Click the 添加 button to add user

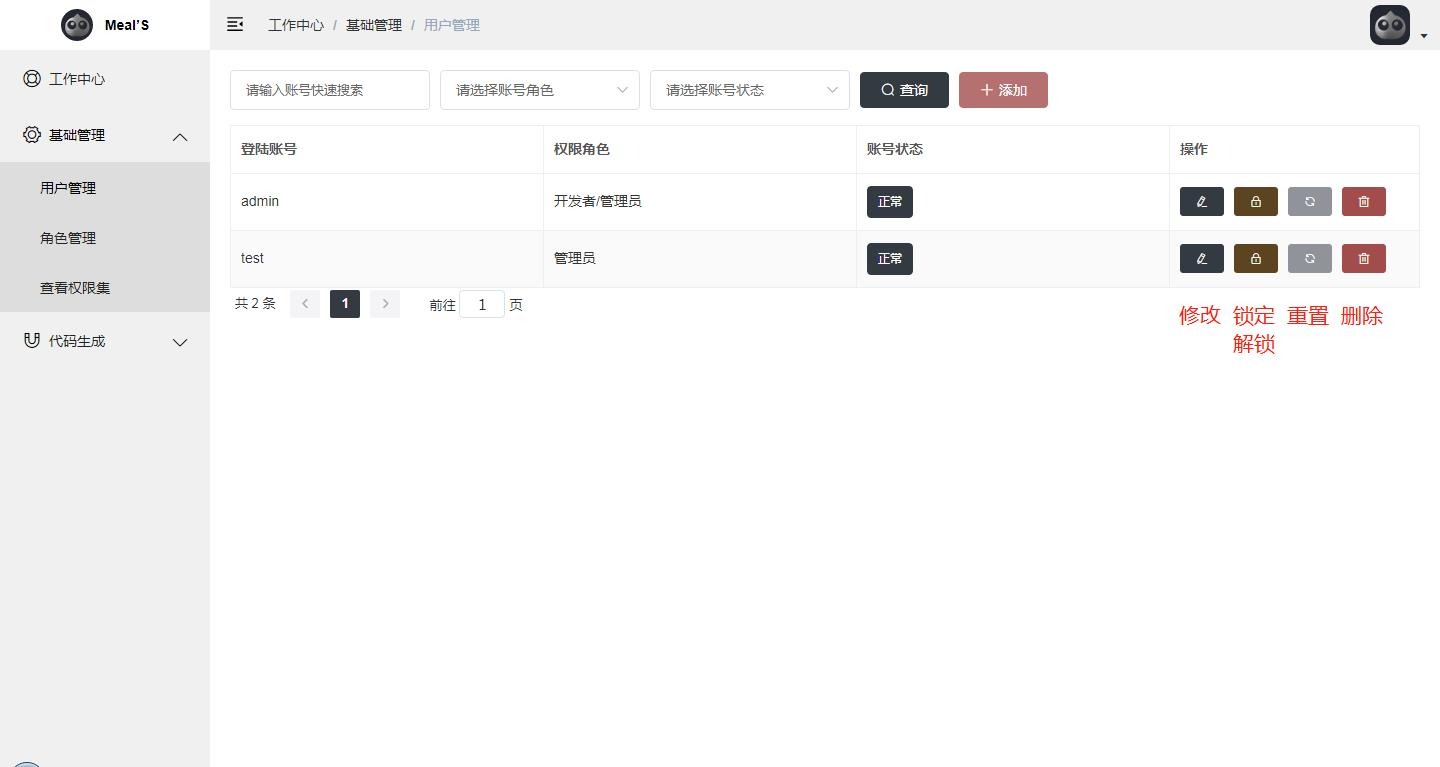[x=1003, y=90]
